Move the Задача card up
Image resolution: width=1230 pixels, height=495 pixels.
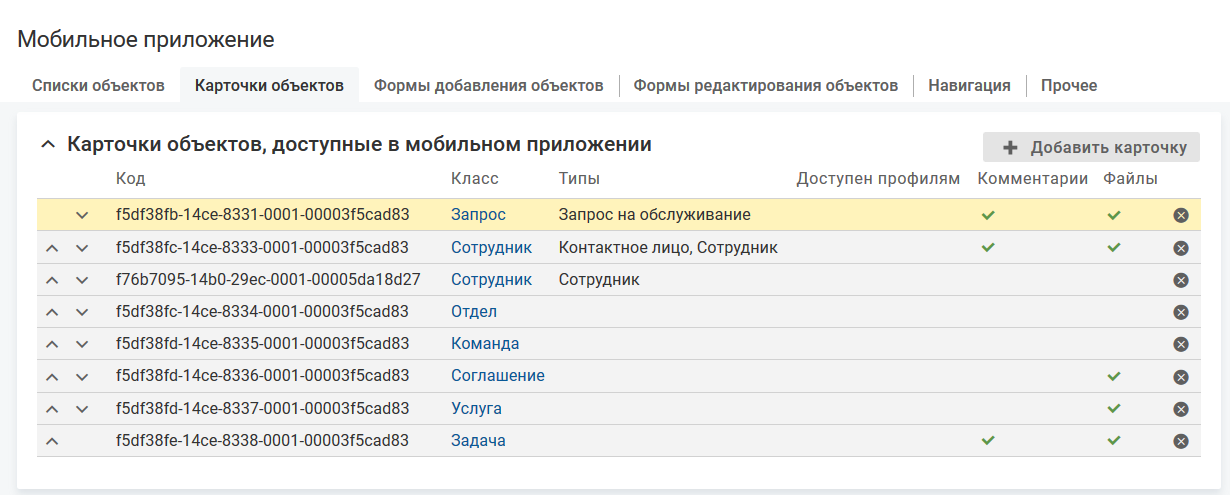pos(51,441)
